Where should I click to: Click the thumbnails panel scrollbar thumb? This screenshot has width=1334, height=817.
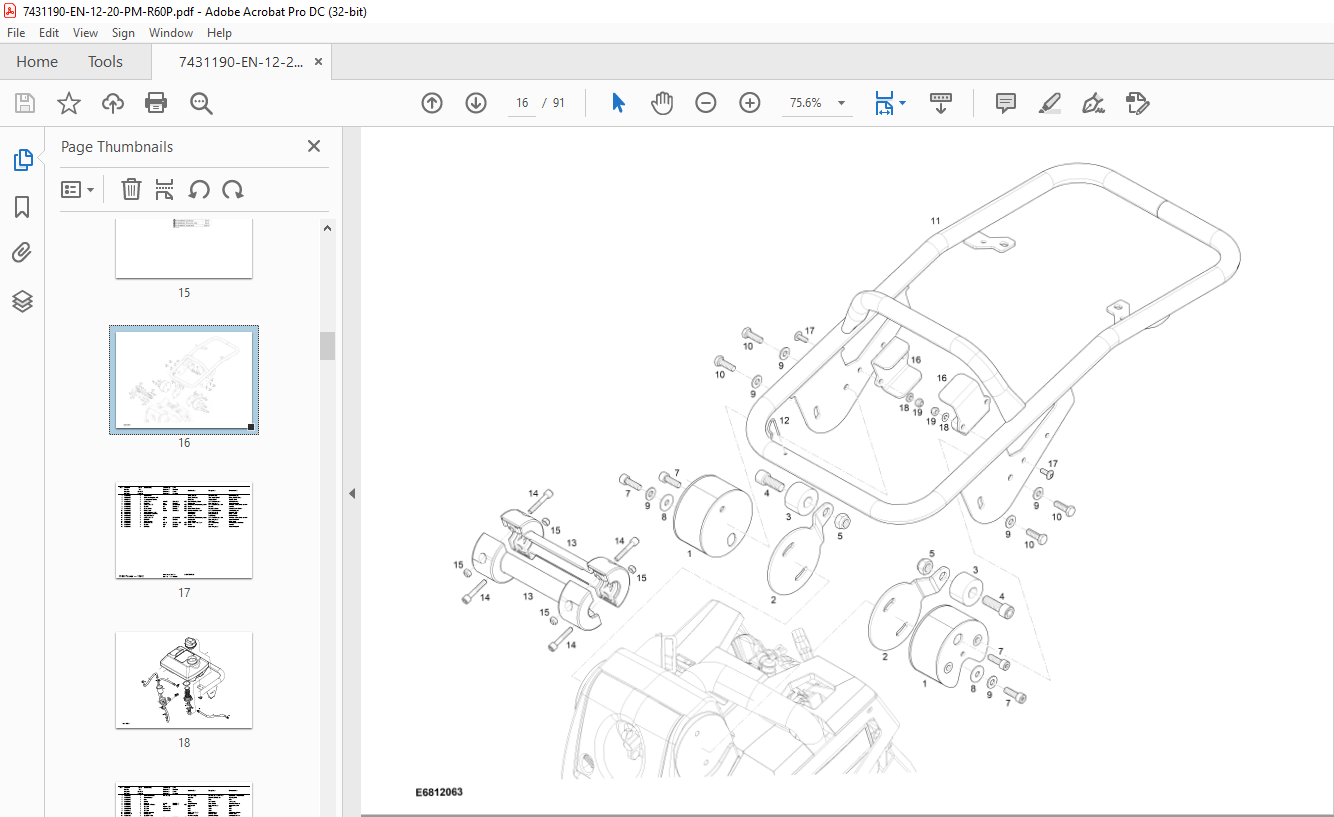pyautogui.click(x=327, y=346)
